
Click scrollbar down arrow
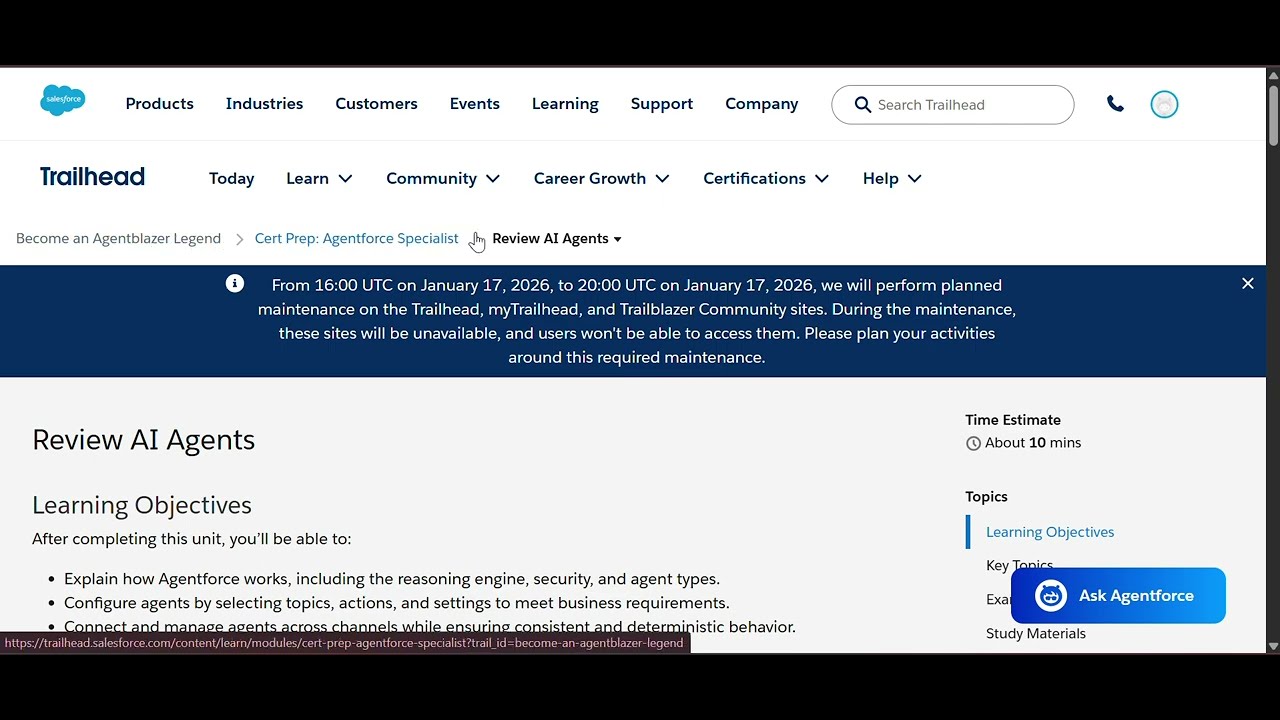[1273, 646]
